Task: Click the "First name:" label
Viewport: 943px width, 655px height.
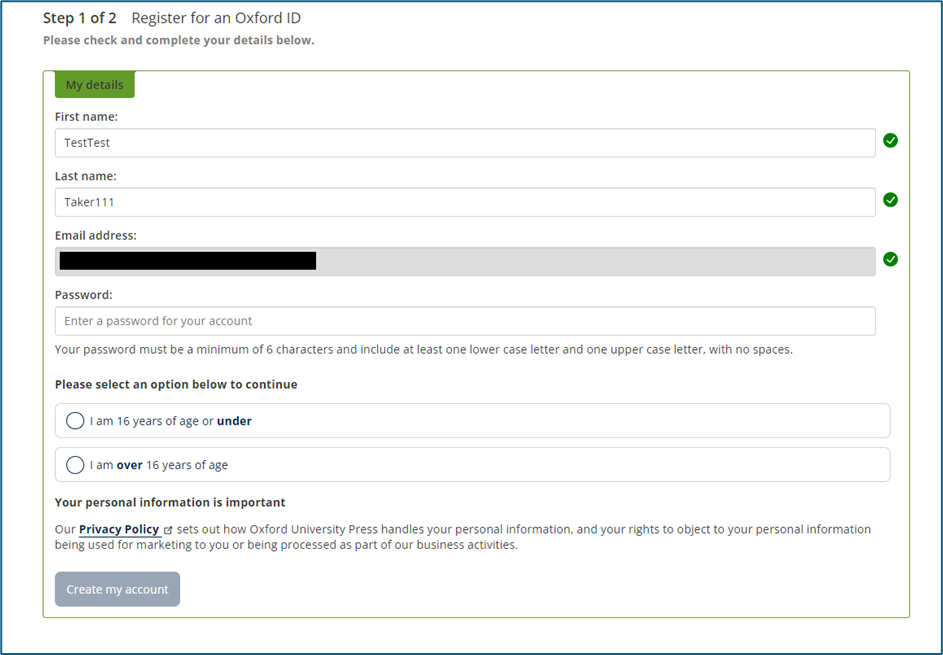Action: pyautogui.click(x=86, y=117)
